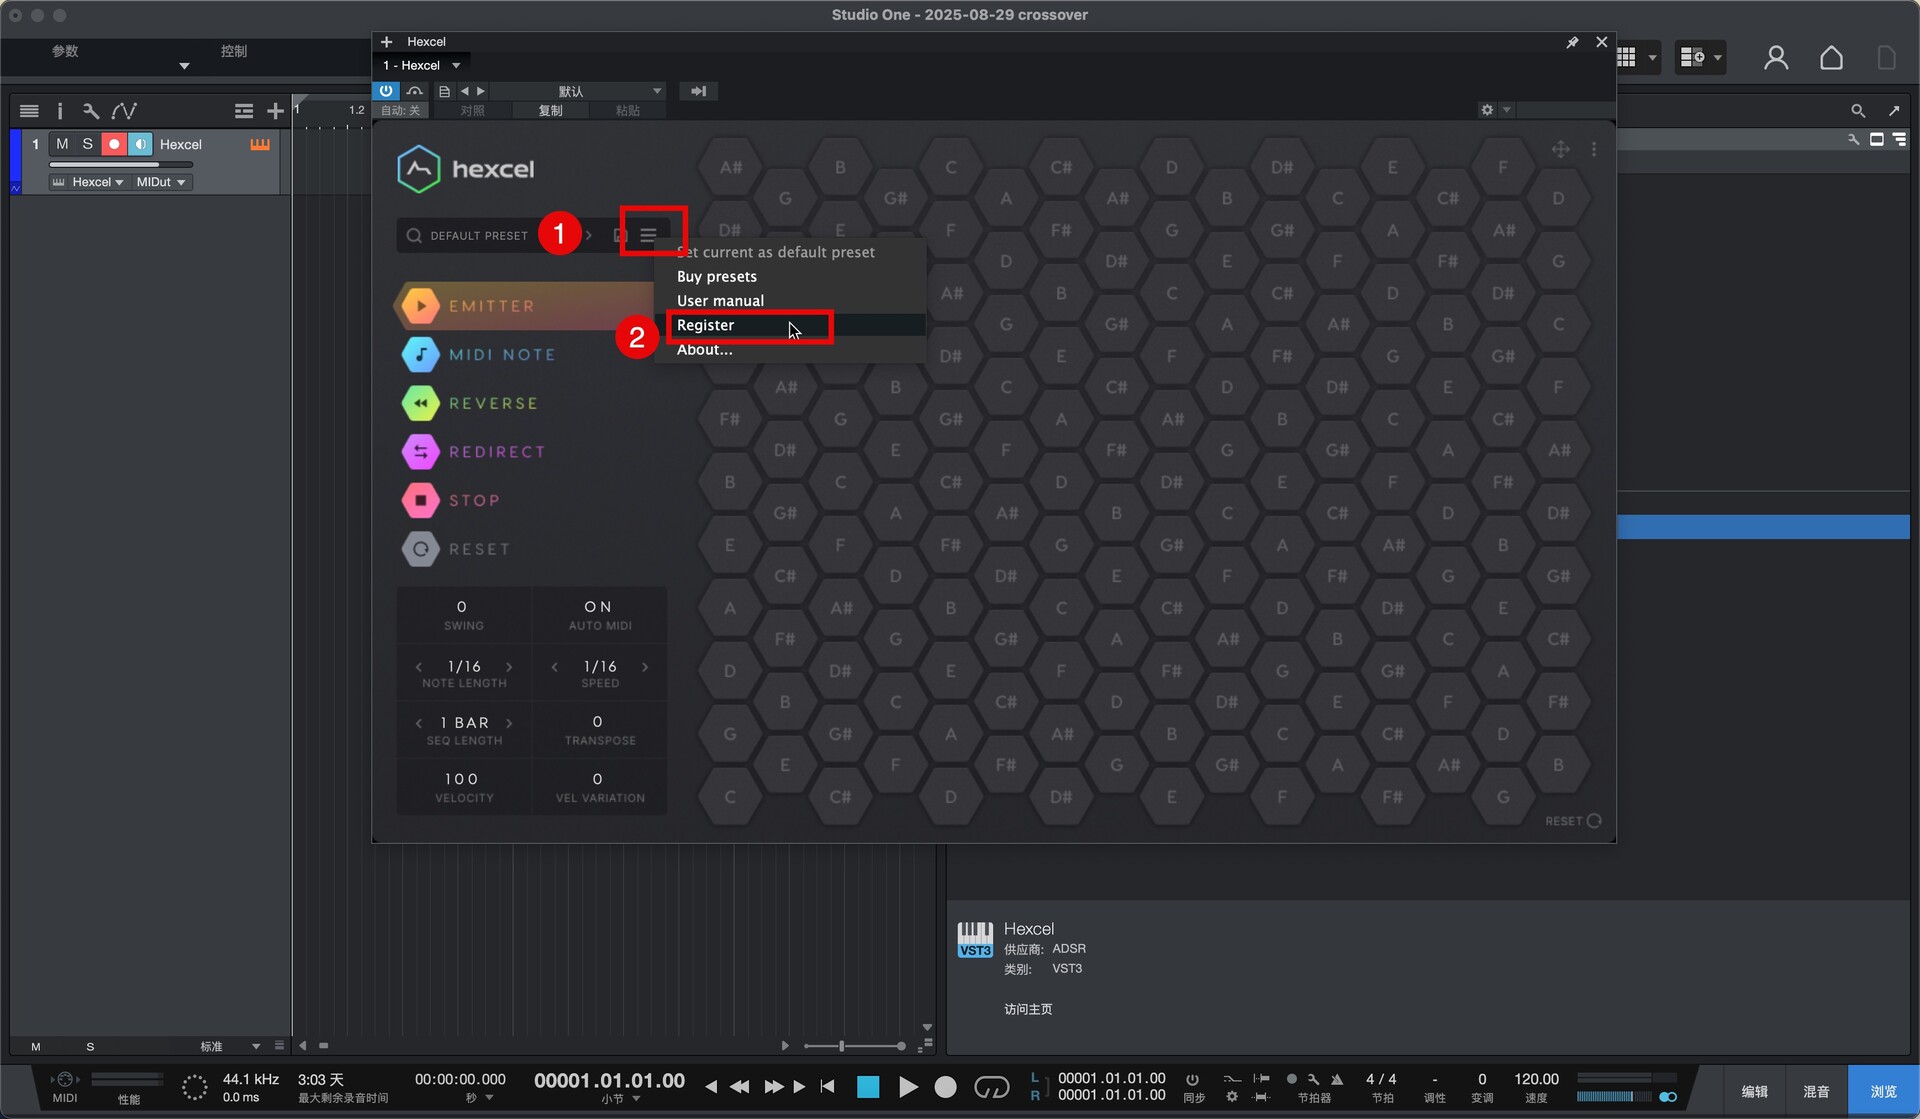Add new instrument with plus icon in plugin header
Viewport: 1920px width, 1119px height.
[x=387, y=42]
